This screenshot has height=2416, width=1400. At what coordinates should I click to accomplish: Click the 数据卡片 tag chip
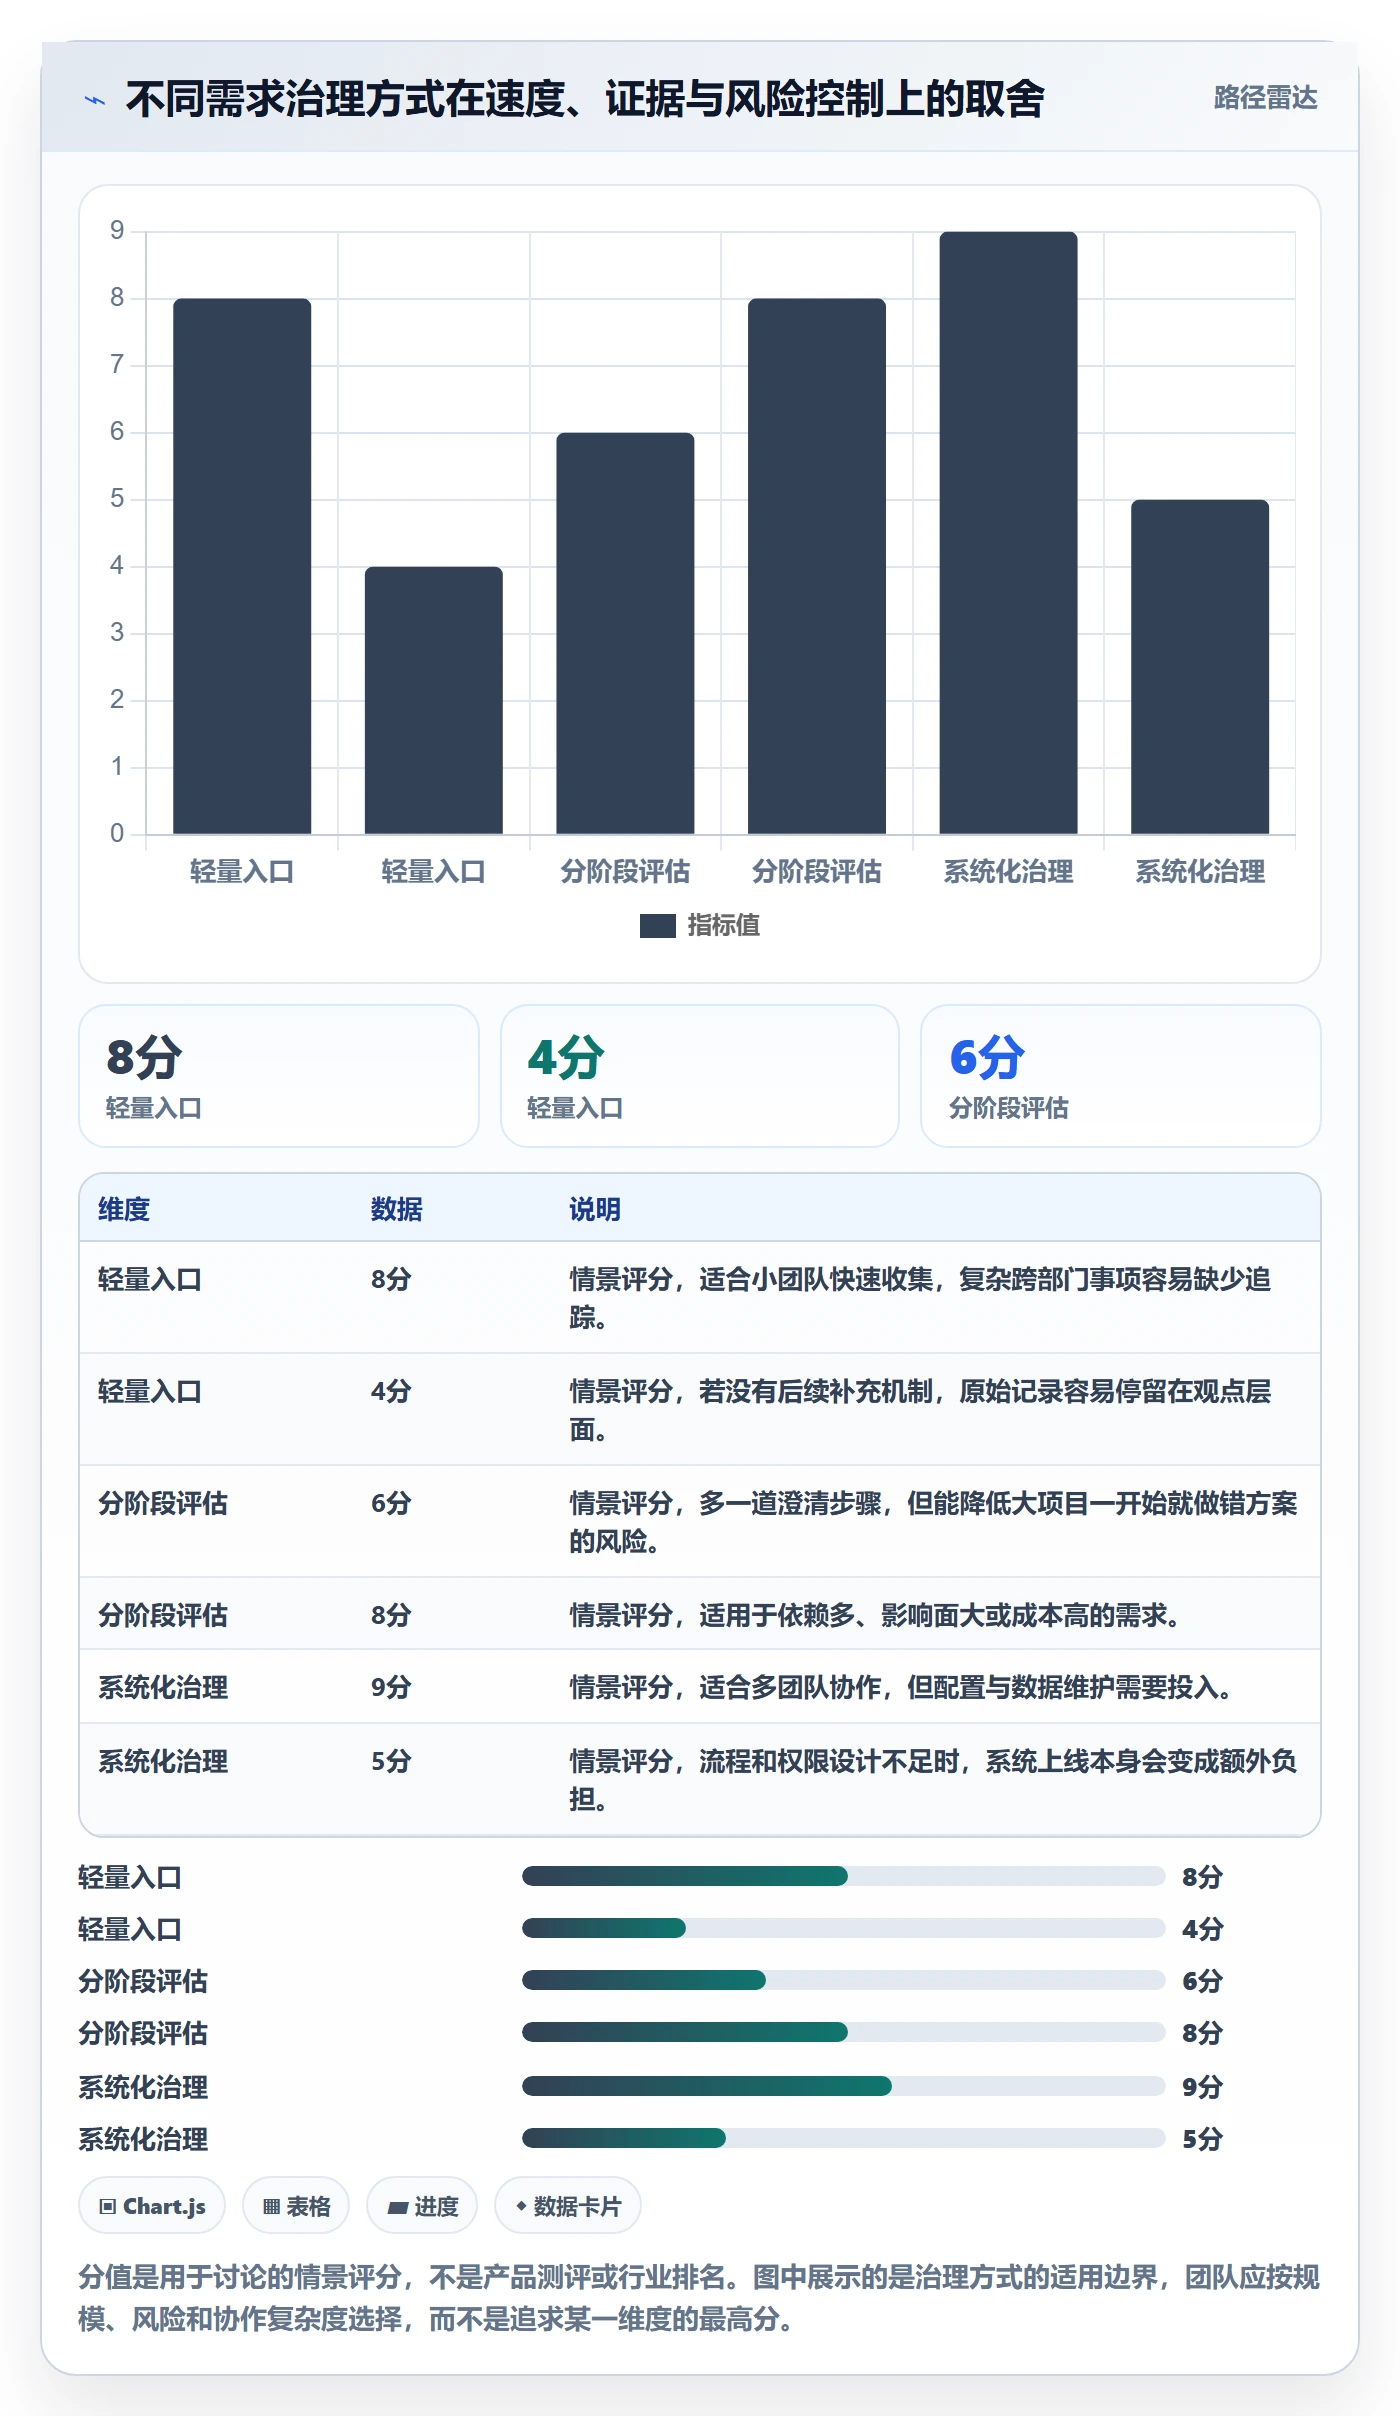[568, 2206]
